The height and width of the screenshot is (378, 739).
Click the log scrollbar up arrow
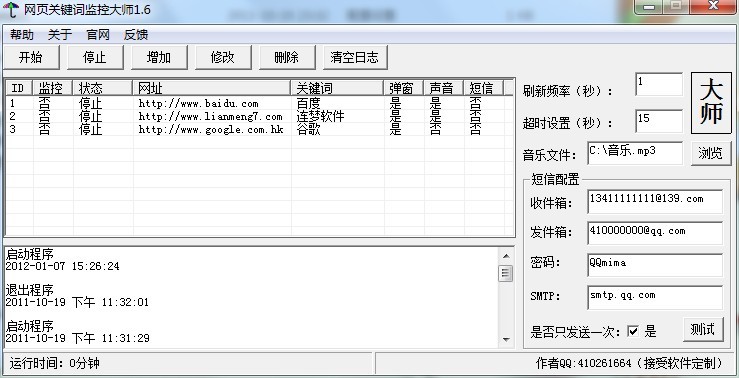coord(506,256)
